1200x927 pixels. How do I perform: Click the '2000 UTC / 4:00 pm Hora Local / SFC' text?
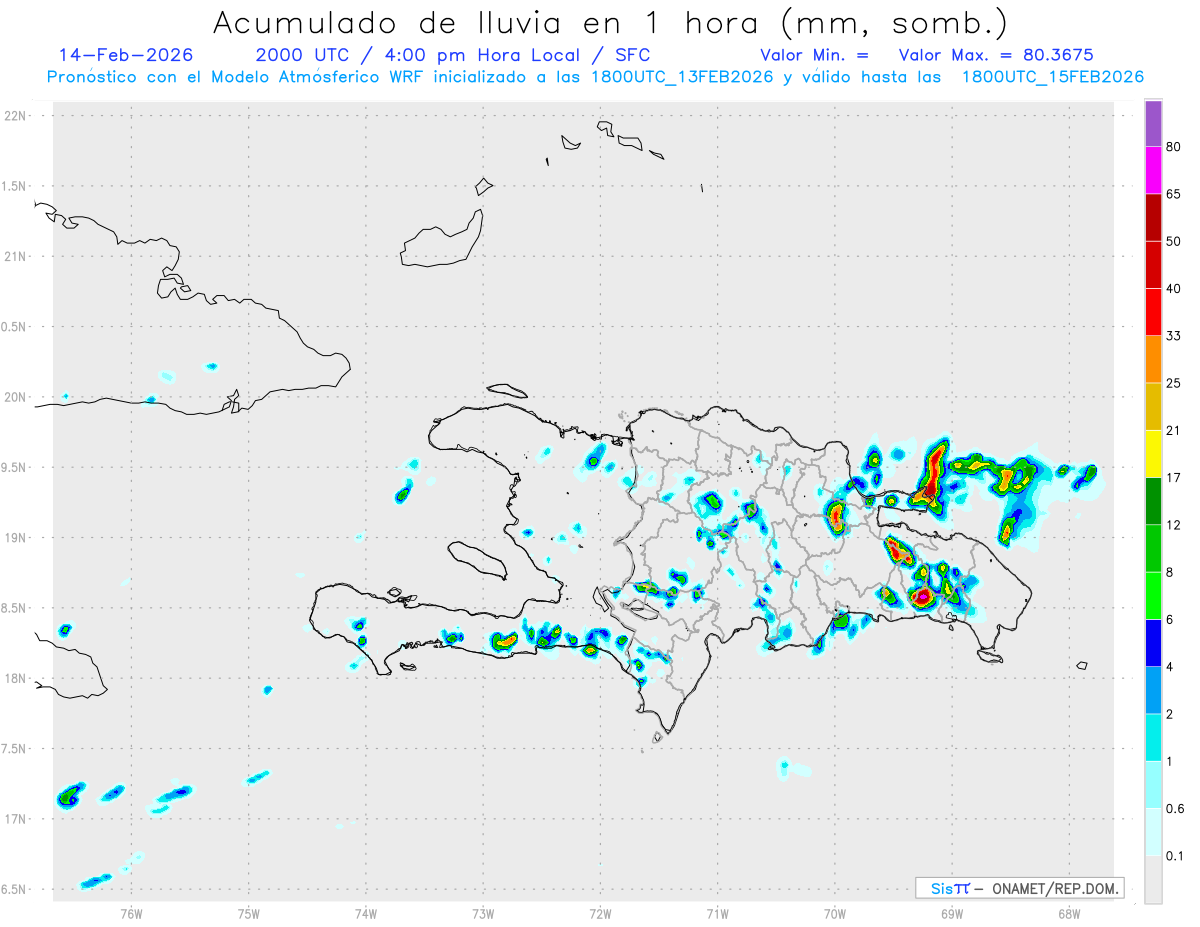click(x=453, y=55)
